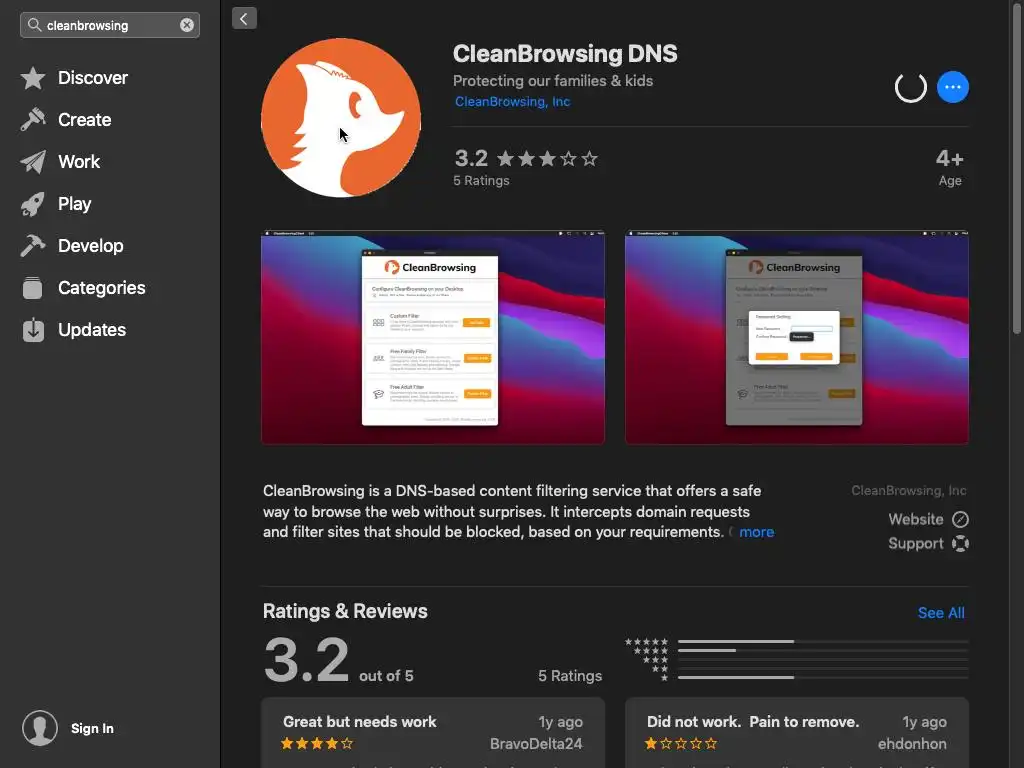Viewport: 1024px width, 768px height.
Task: Click the '5 Ratings' text under the stars
Action: [x=481, y=180]
